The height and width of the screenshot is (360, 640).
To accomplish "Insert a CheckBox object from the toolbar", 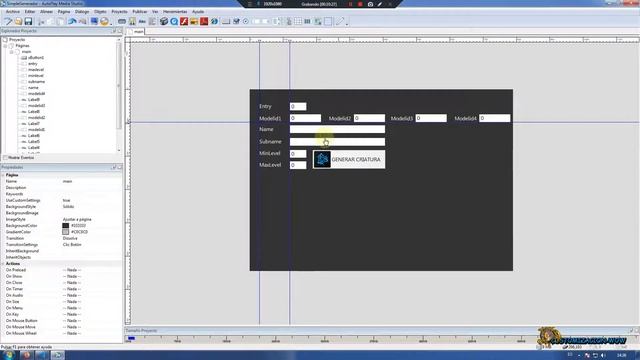I will (236, 21).
